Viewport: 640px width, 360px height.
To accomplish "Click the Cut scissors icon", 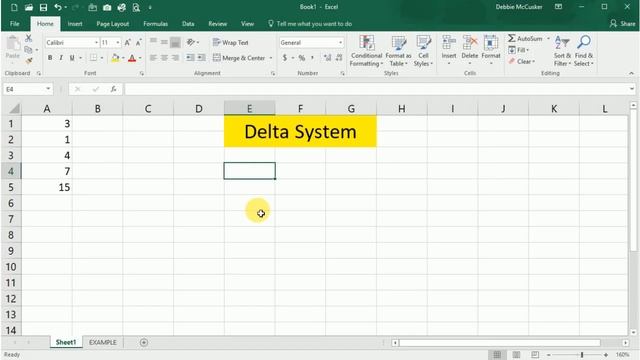I will 28,38.
